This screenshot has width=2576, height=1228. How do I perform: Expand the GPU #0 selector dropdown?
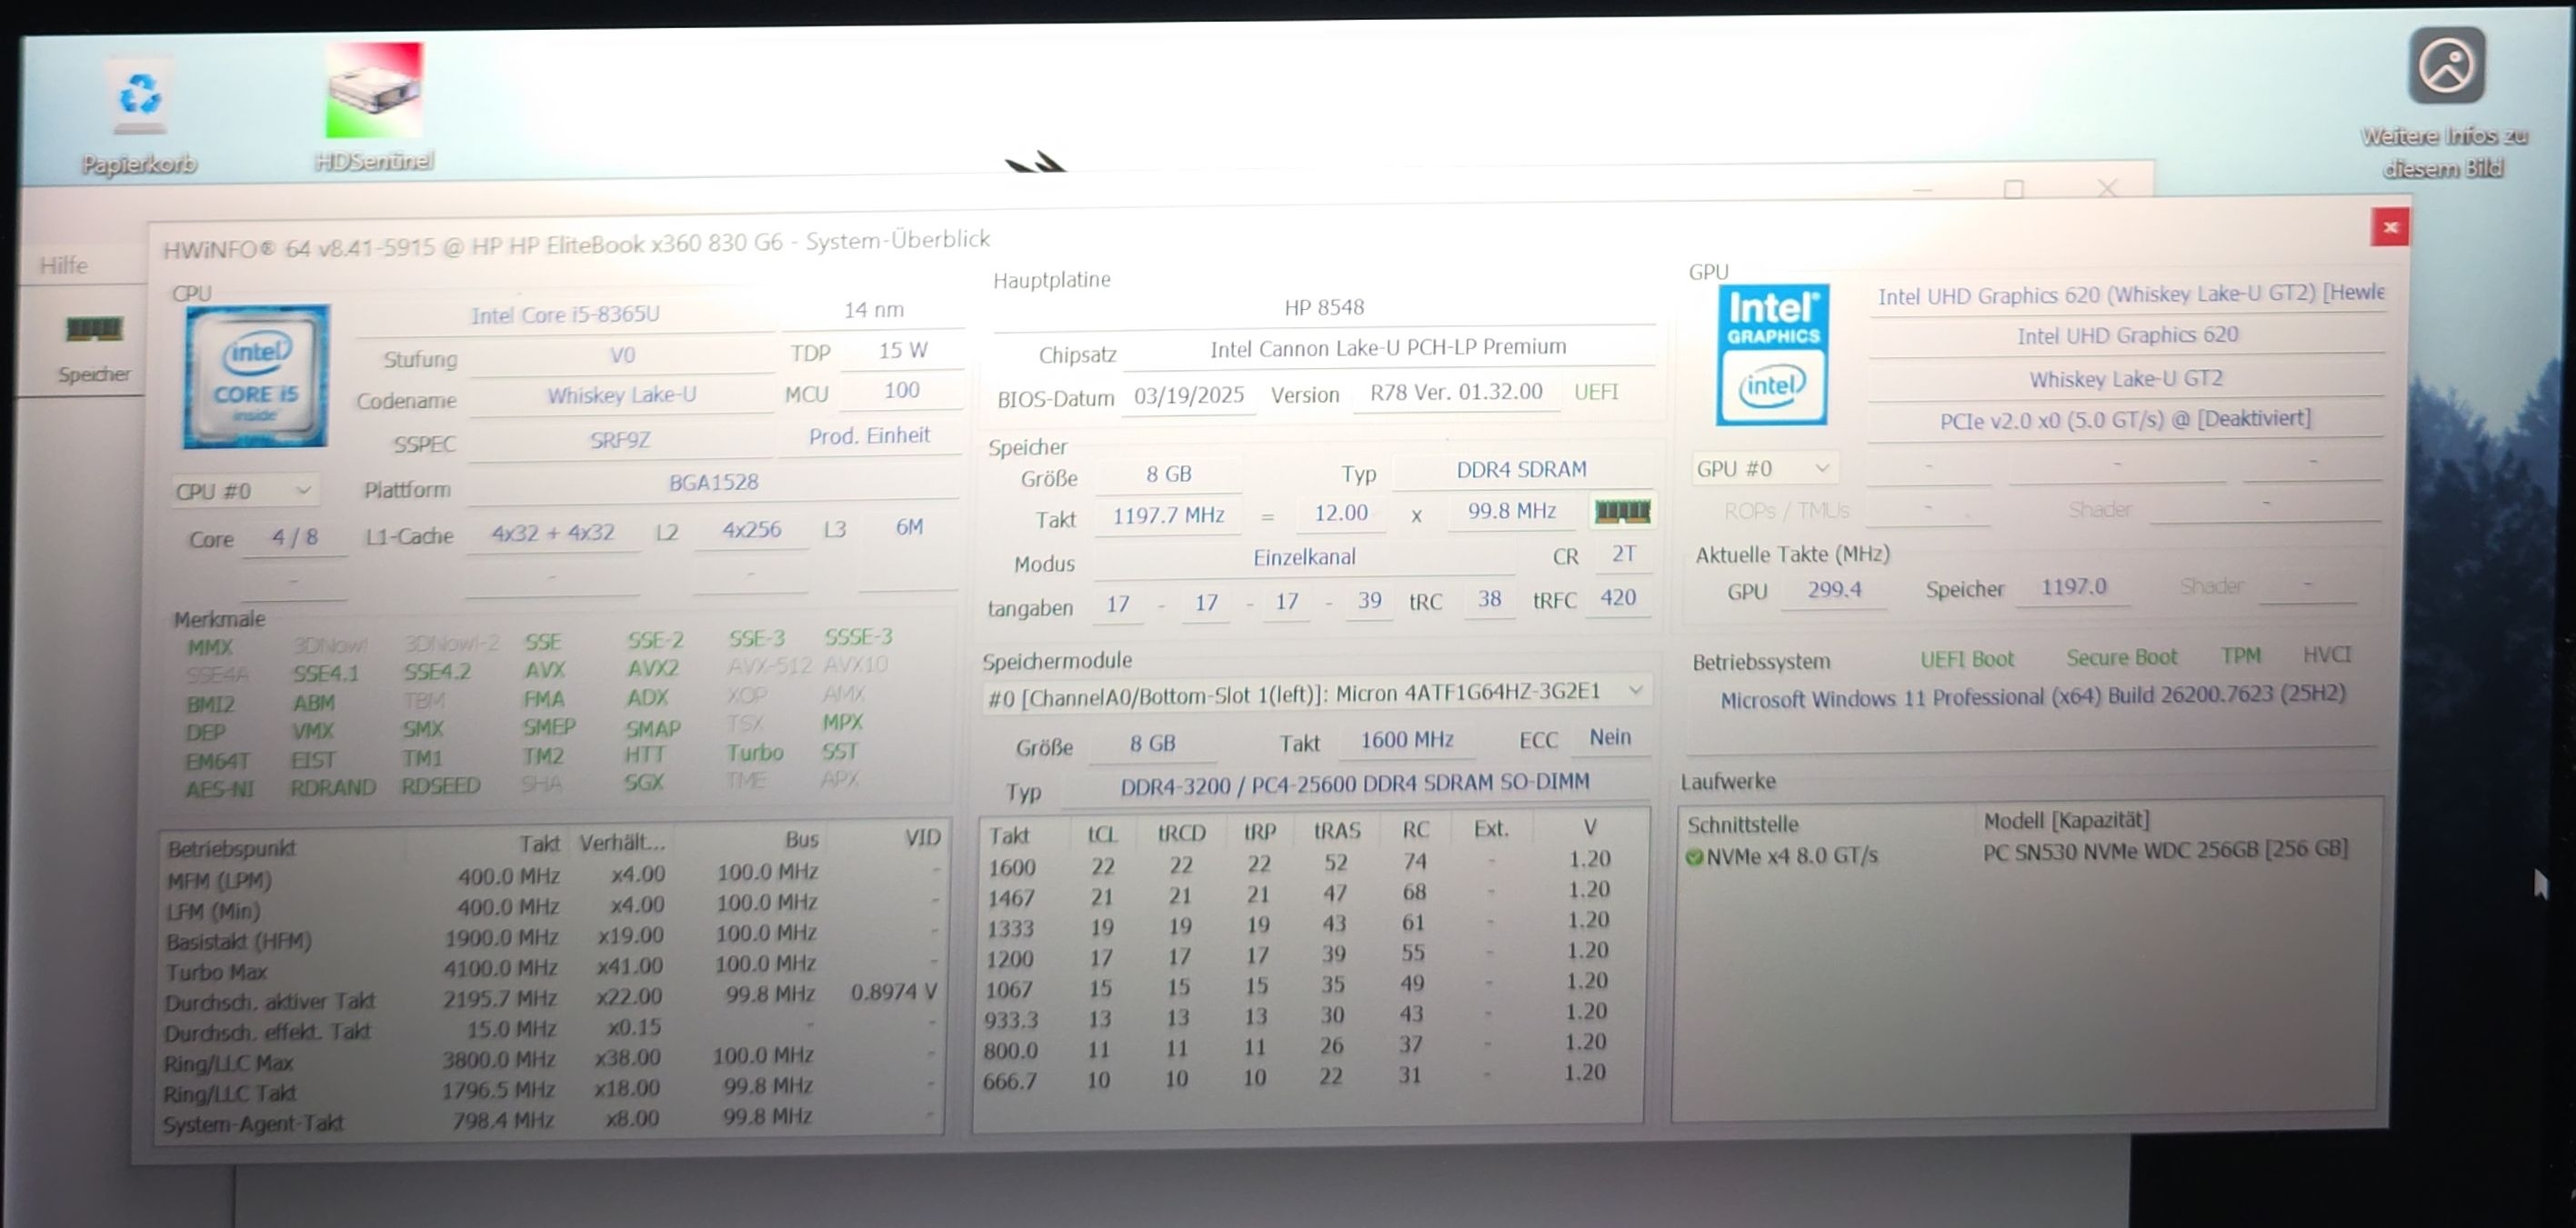point(1764,468)
